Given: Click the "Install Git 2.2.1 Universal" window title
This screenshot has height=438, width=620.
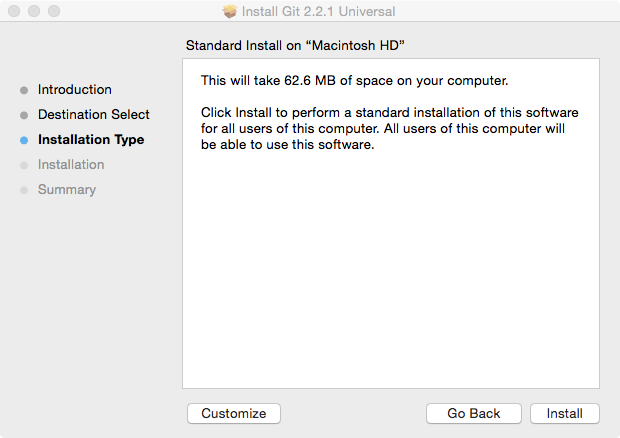Looking at the screenshot, I should click(320, 12).
